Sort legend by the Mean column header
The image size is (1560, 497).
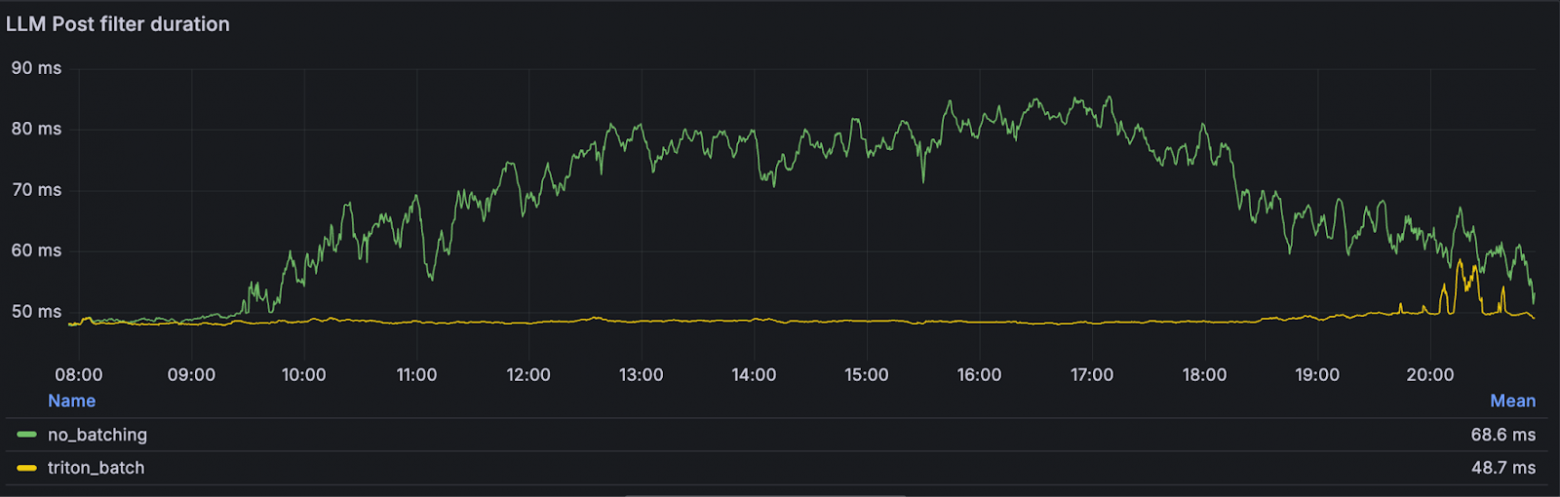1513,401
